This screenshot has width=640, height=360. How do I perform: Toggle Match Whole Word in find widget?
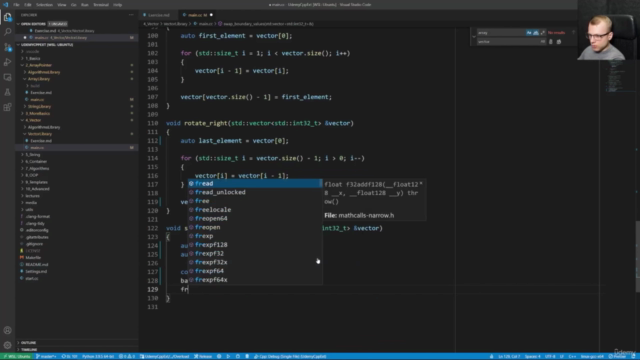[536, 33]
